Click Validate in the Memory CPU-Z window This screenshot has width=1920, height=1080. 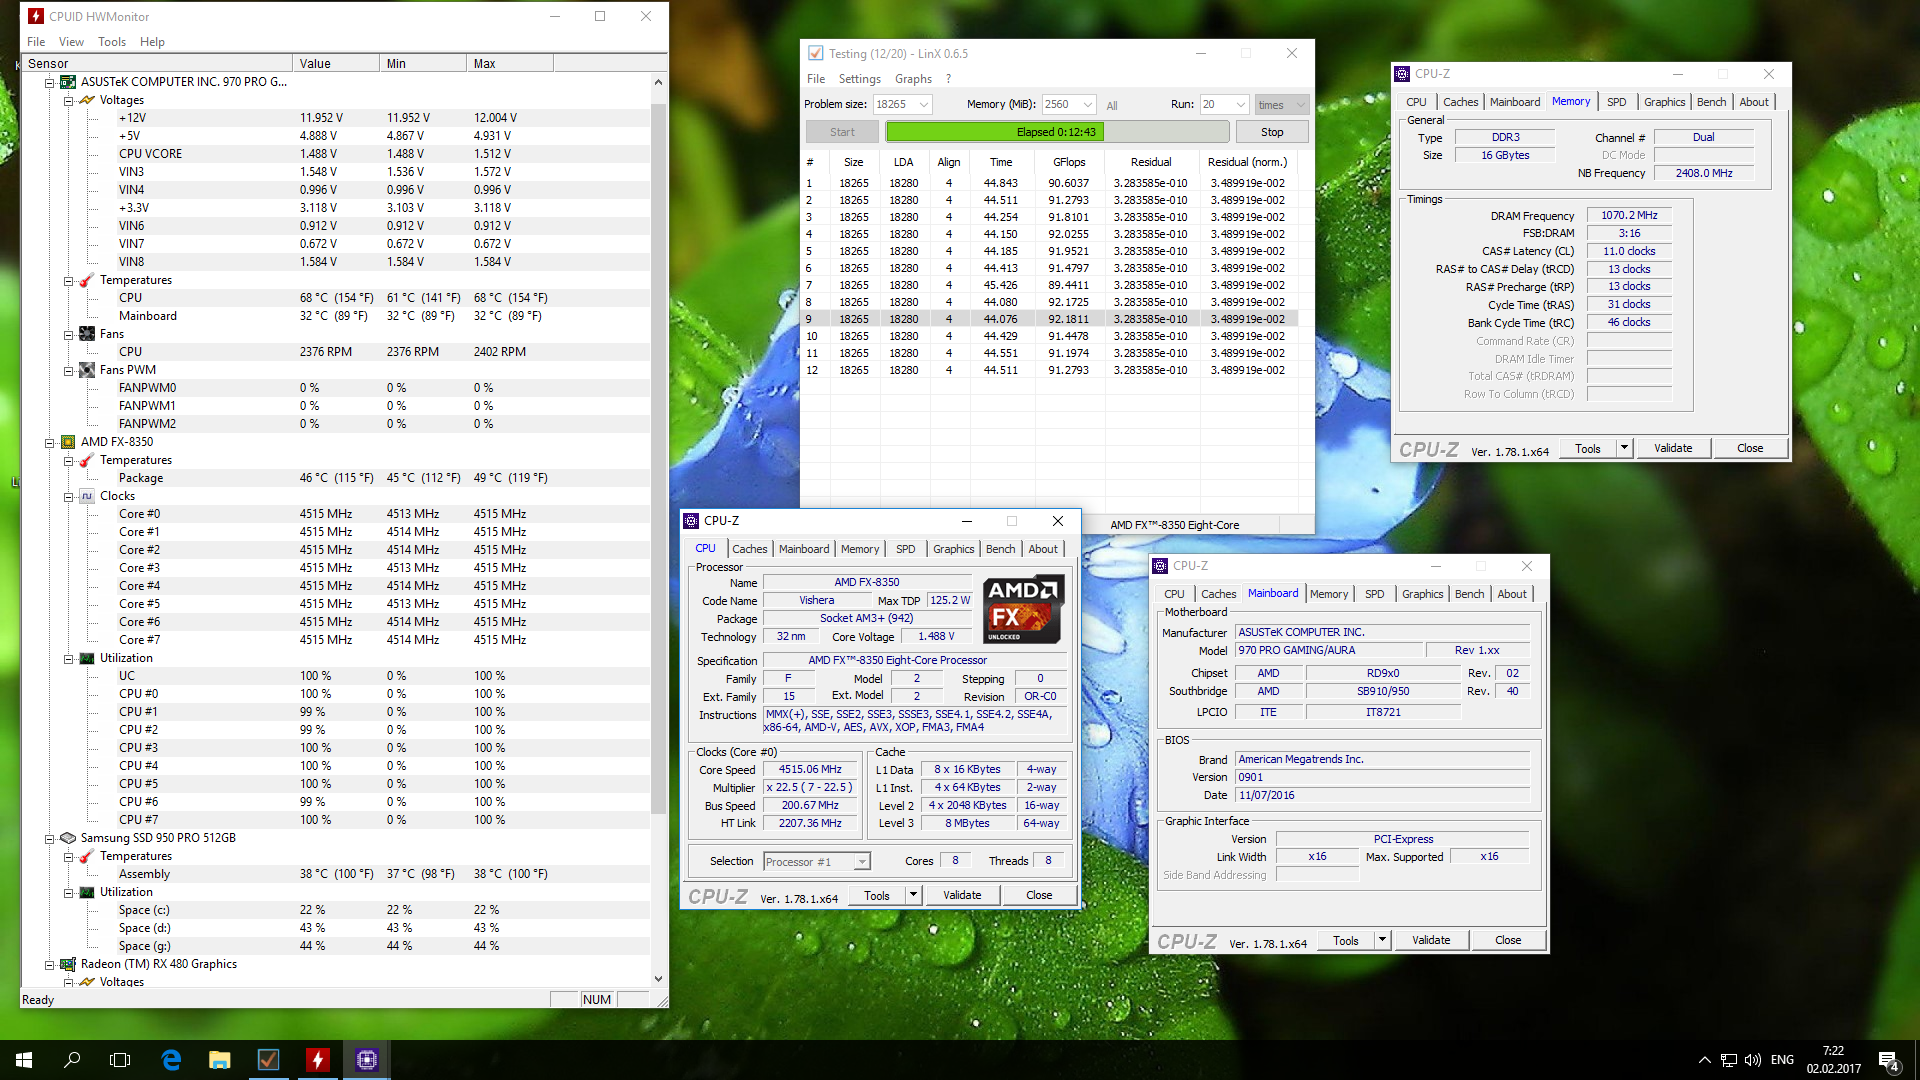(x=1672, y=448)
